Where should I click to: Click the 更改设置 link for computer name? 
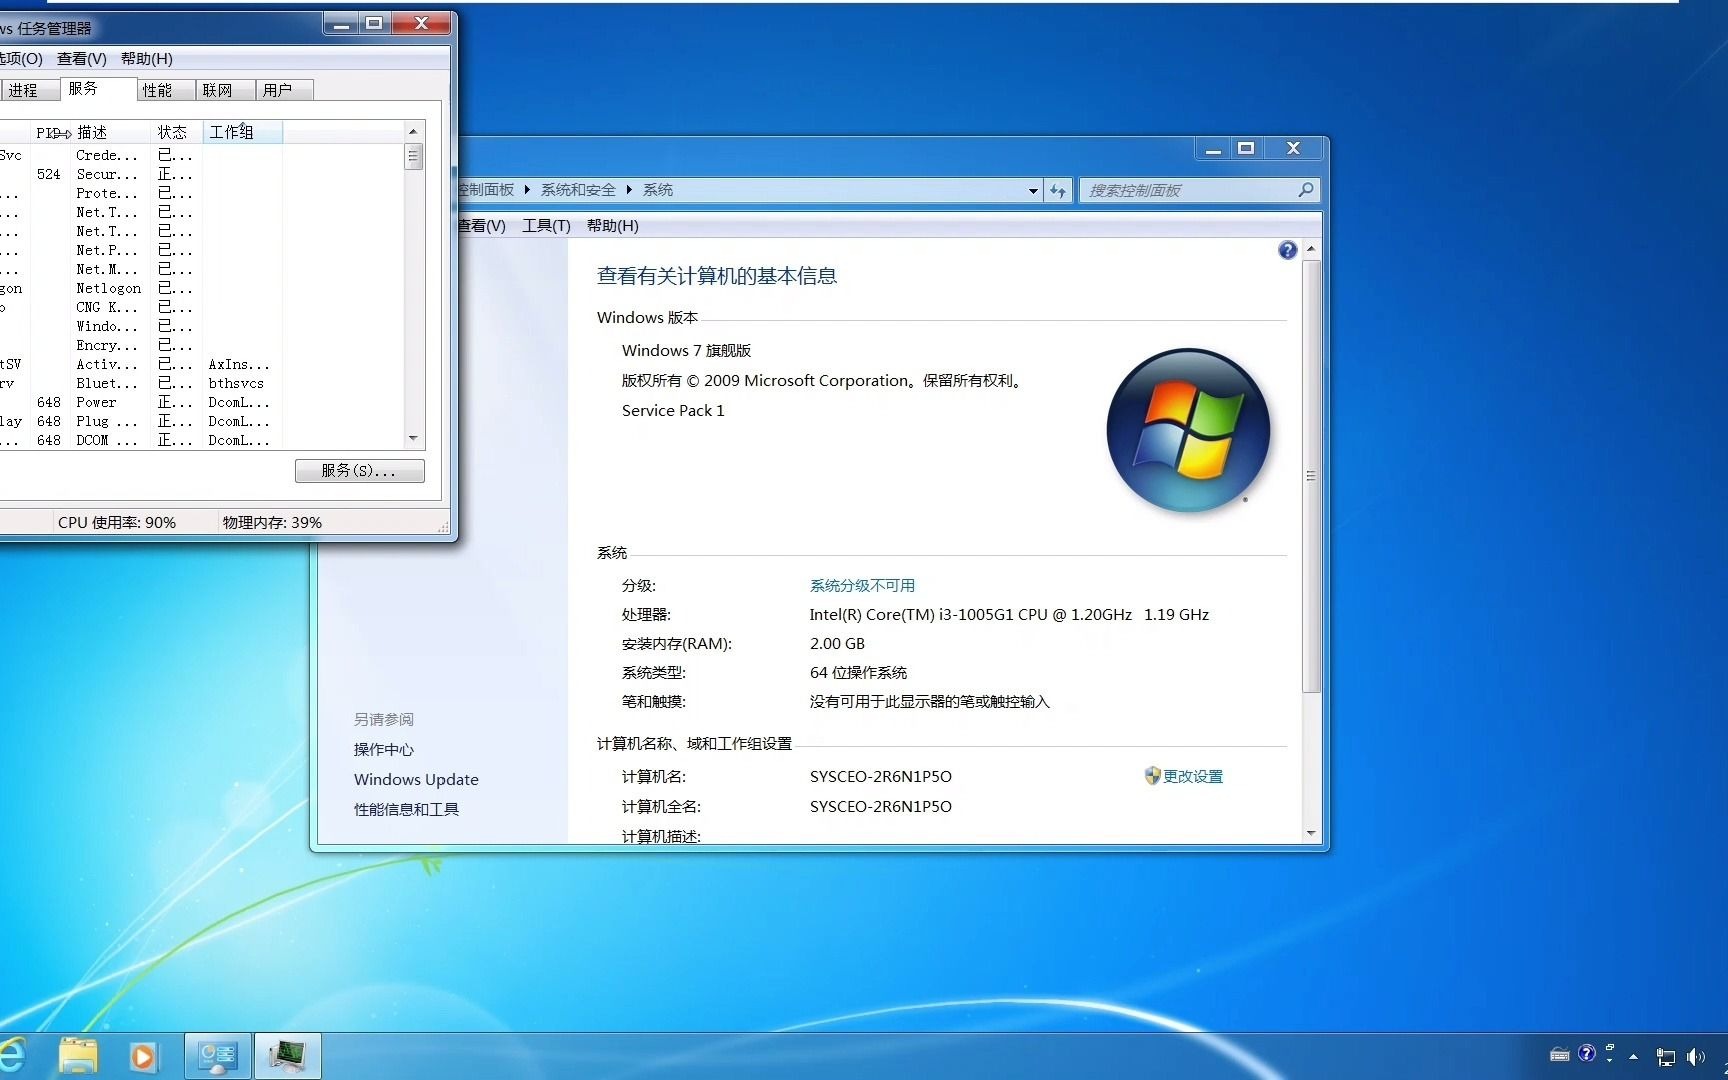click(1193, 775)
